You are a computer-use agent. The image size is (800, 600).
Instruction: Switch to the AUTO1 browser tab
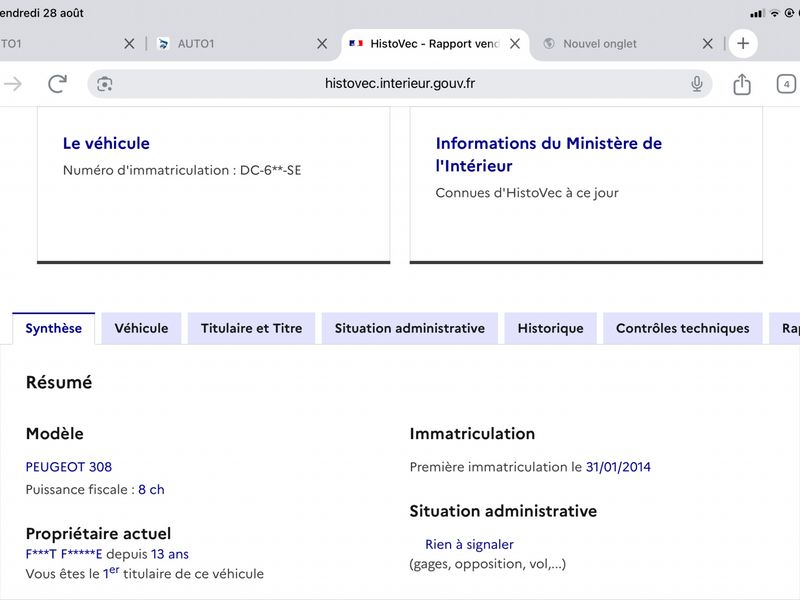coord(242,44)
